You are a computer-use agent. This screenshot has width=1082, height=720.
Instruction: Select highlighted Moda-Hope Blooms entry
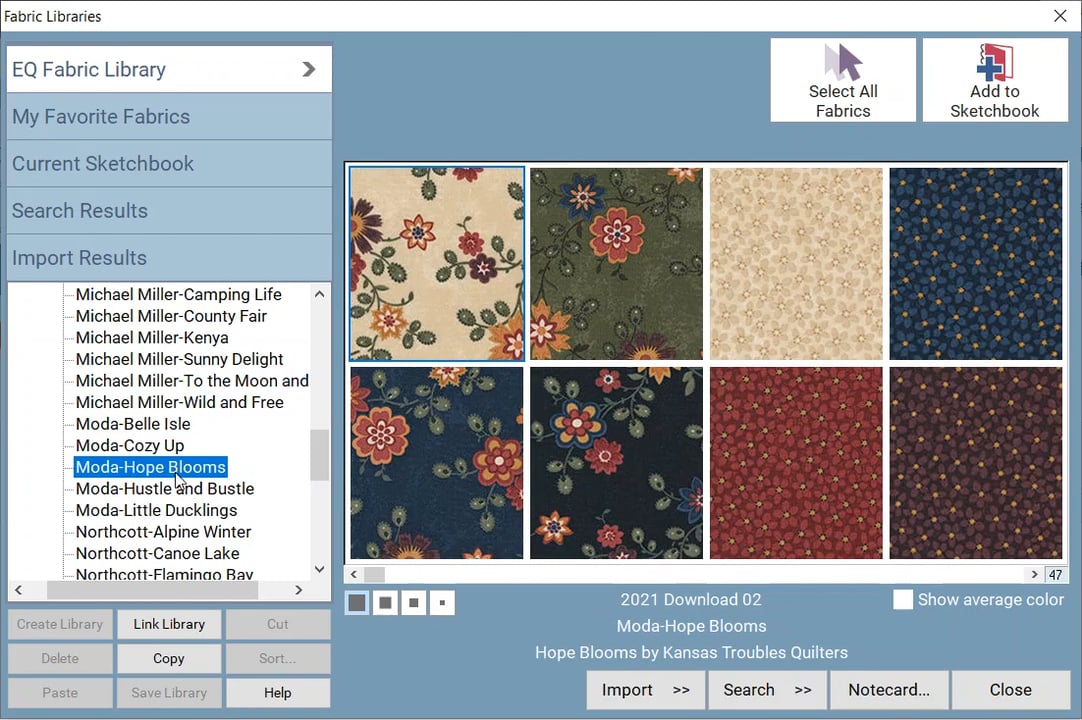[150, 467]
